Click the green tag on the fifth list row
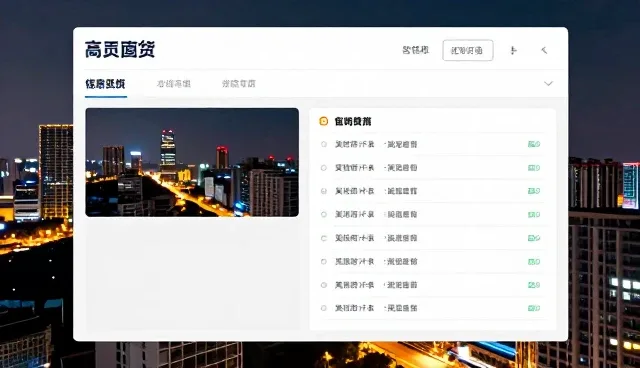 534,238
